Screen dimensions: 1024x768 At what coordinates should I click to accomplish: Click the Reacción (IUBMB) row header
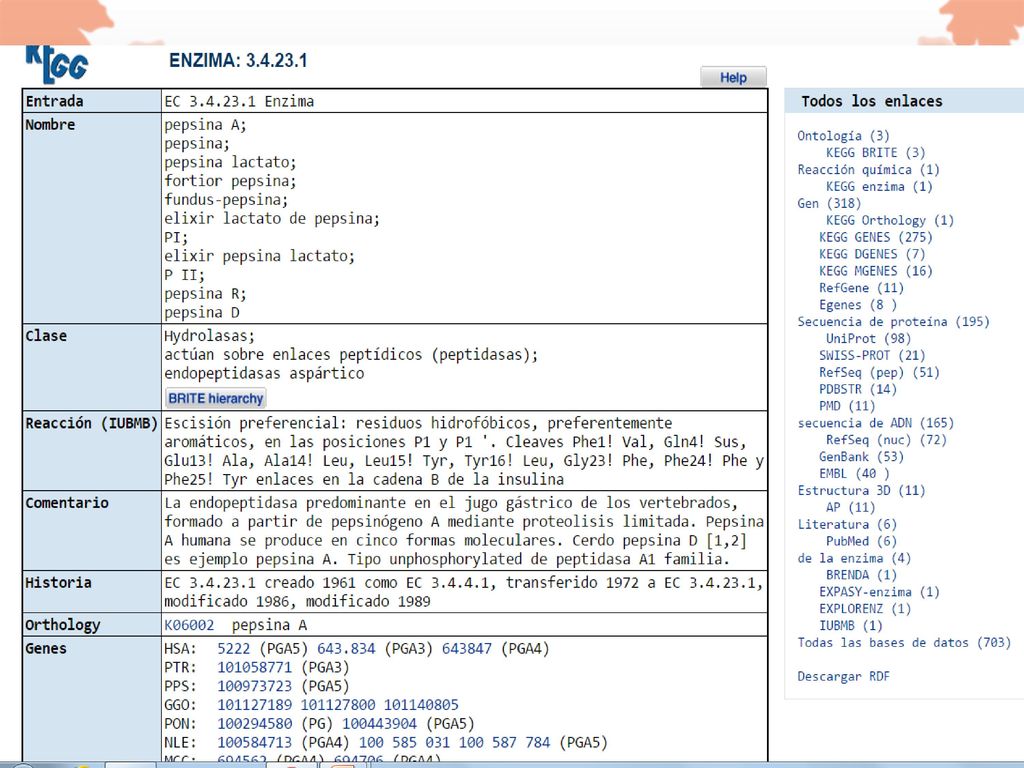[92, 451]
